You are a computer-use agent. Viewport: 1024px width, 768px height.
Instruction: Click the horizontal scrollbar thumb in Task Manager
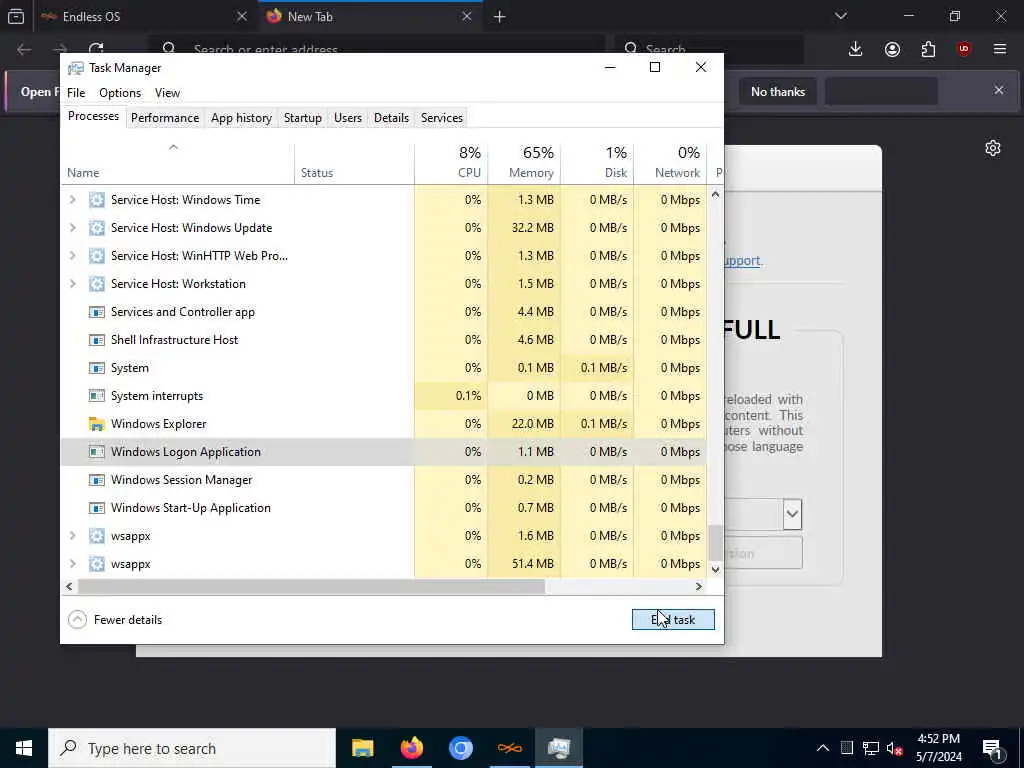click(311, 586)
